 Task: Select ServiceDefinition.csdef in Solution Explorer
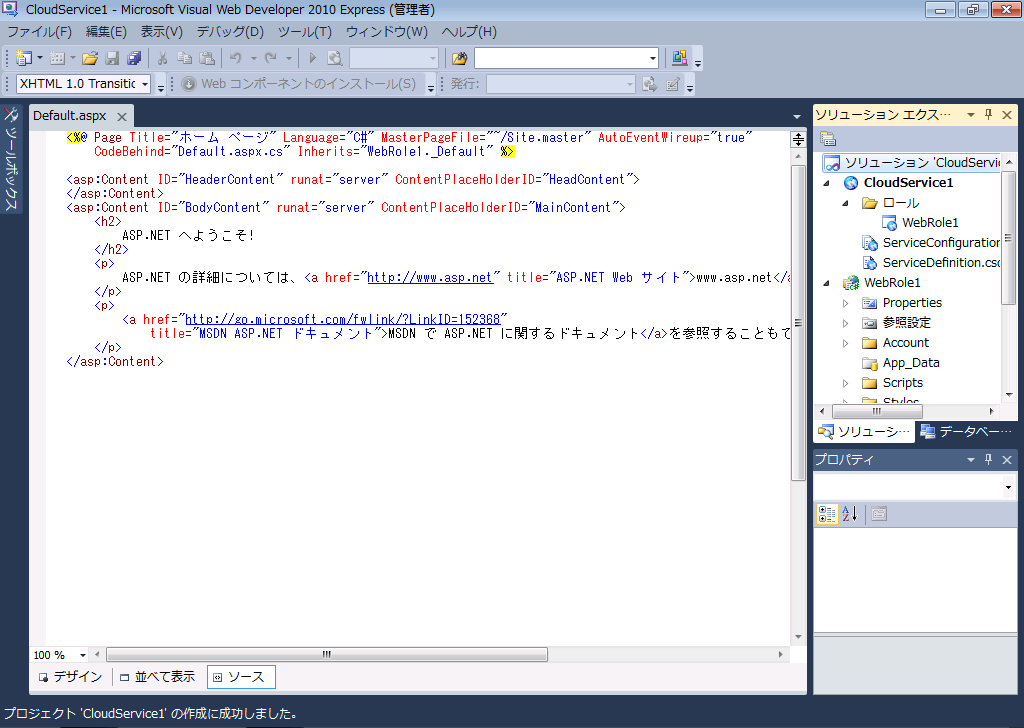point(931,262)
